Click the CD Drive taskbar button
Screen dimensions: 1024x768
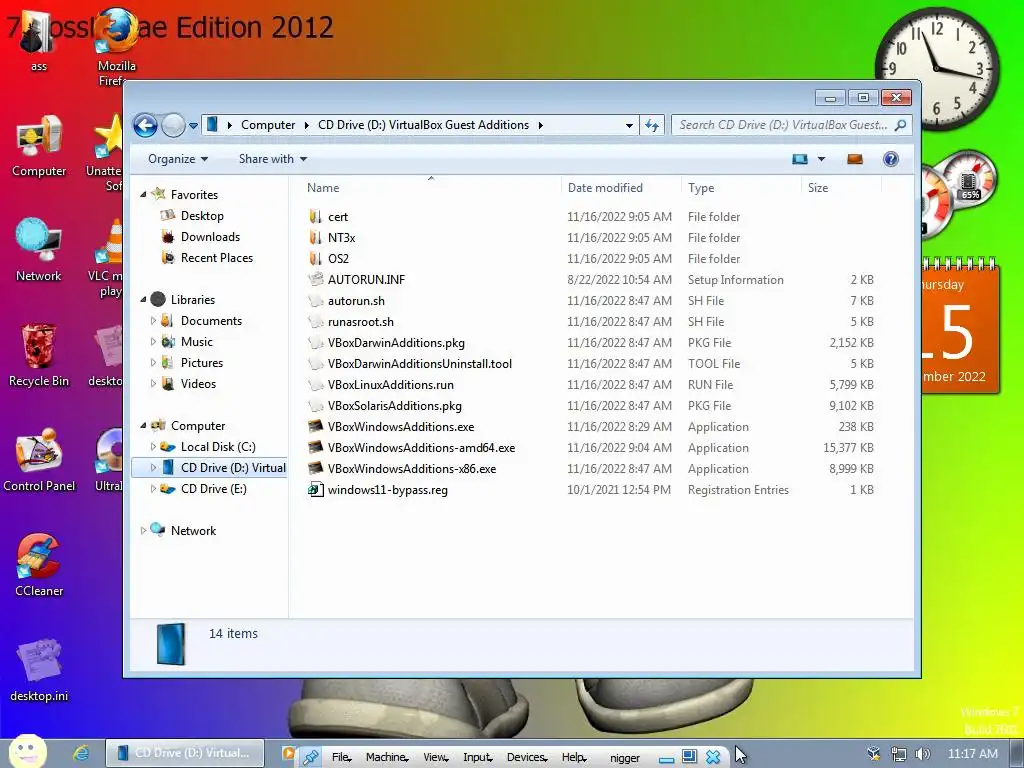(185, 753)
